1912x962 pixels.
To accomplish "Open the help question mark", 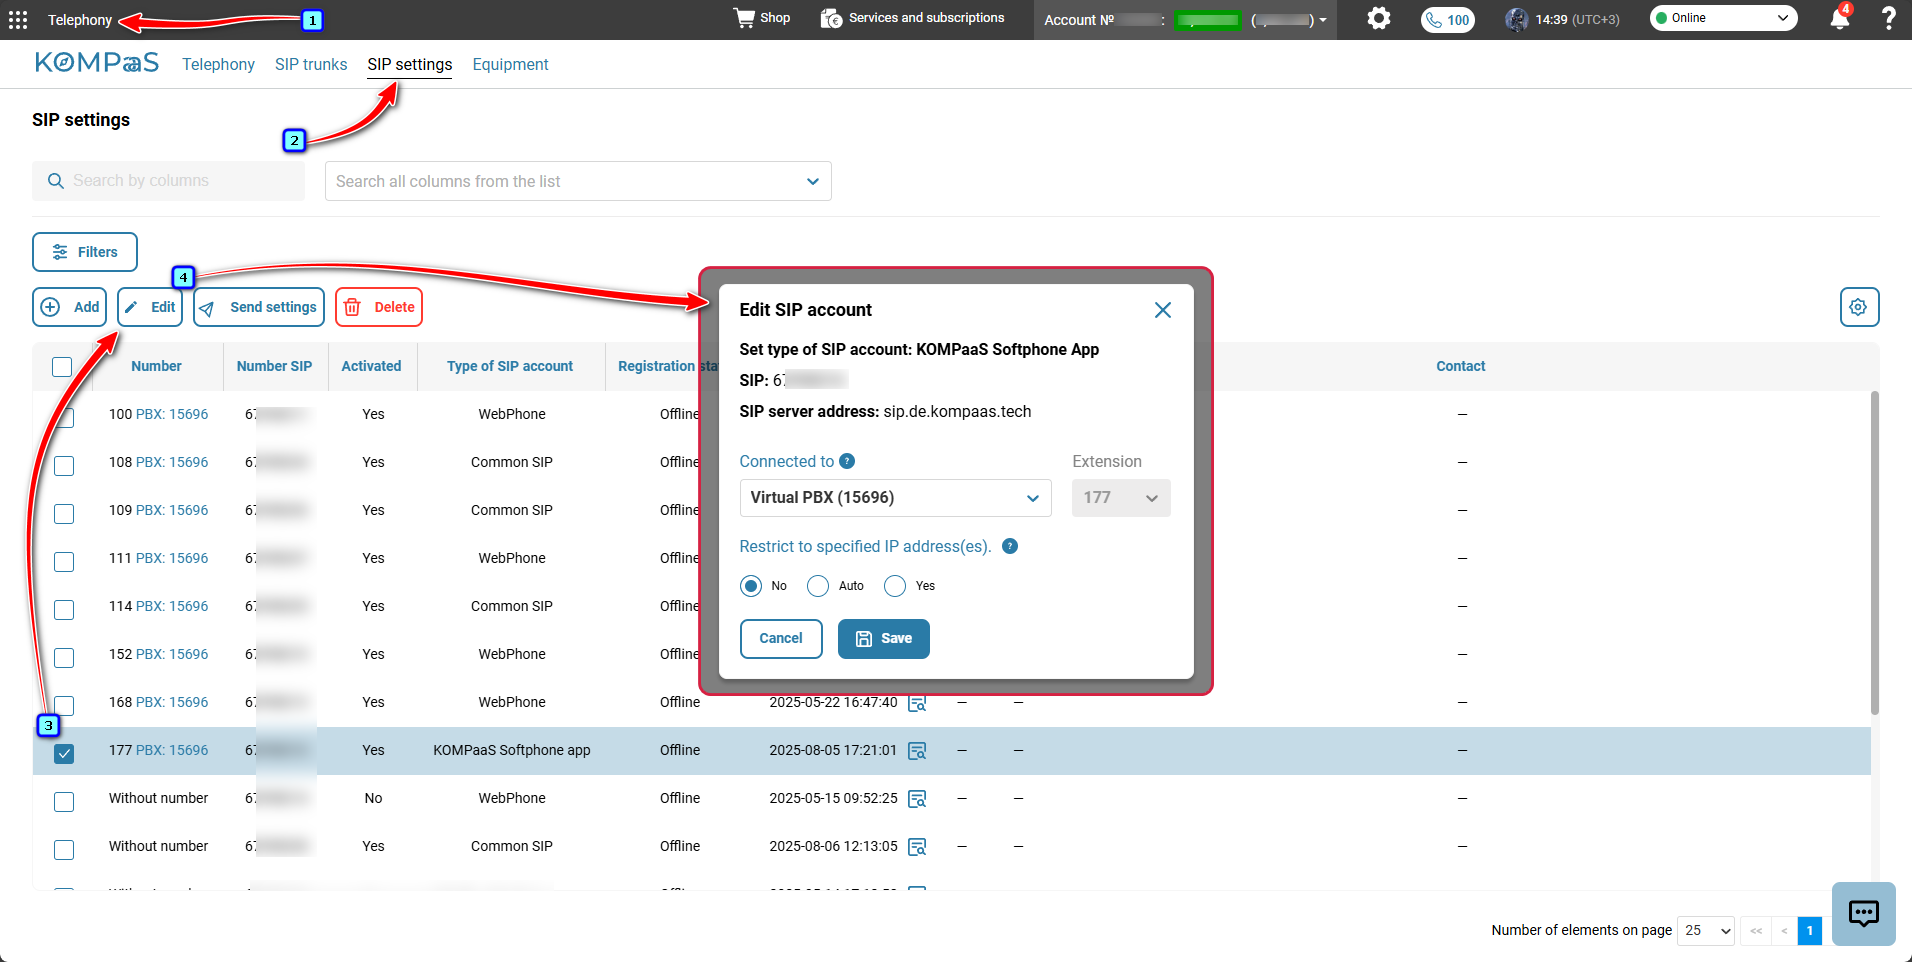I will tap(1888, 18).
